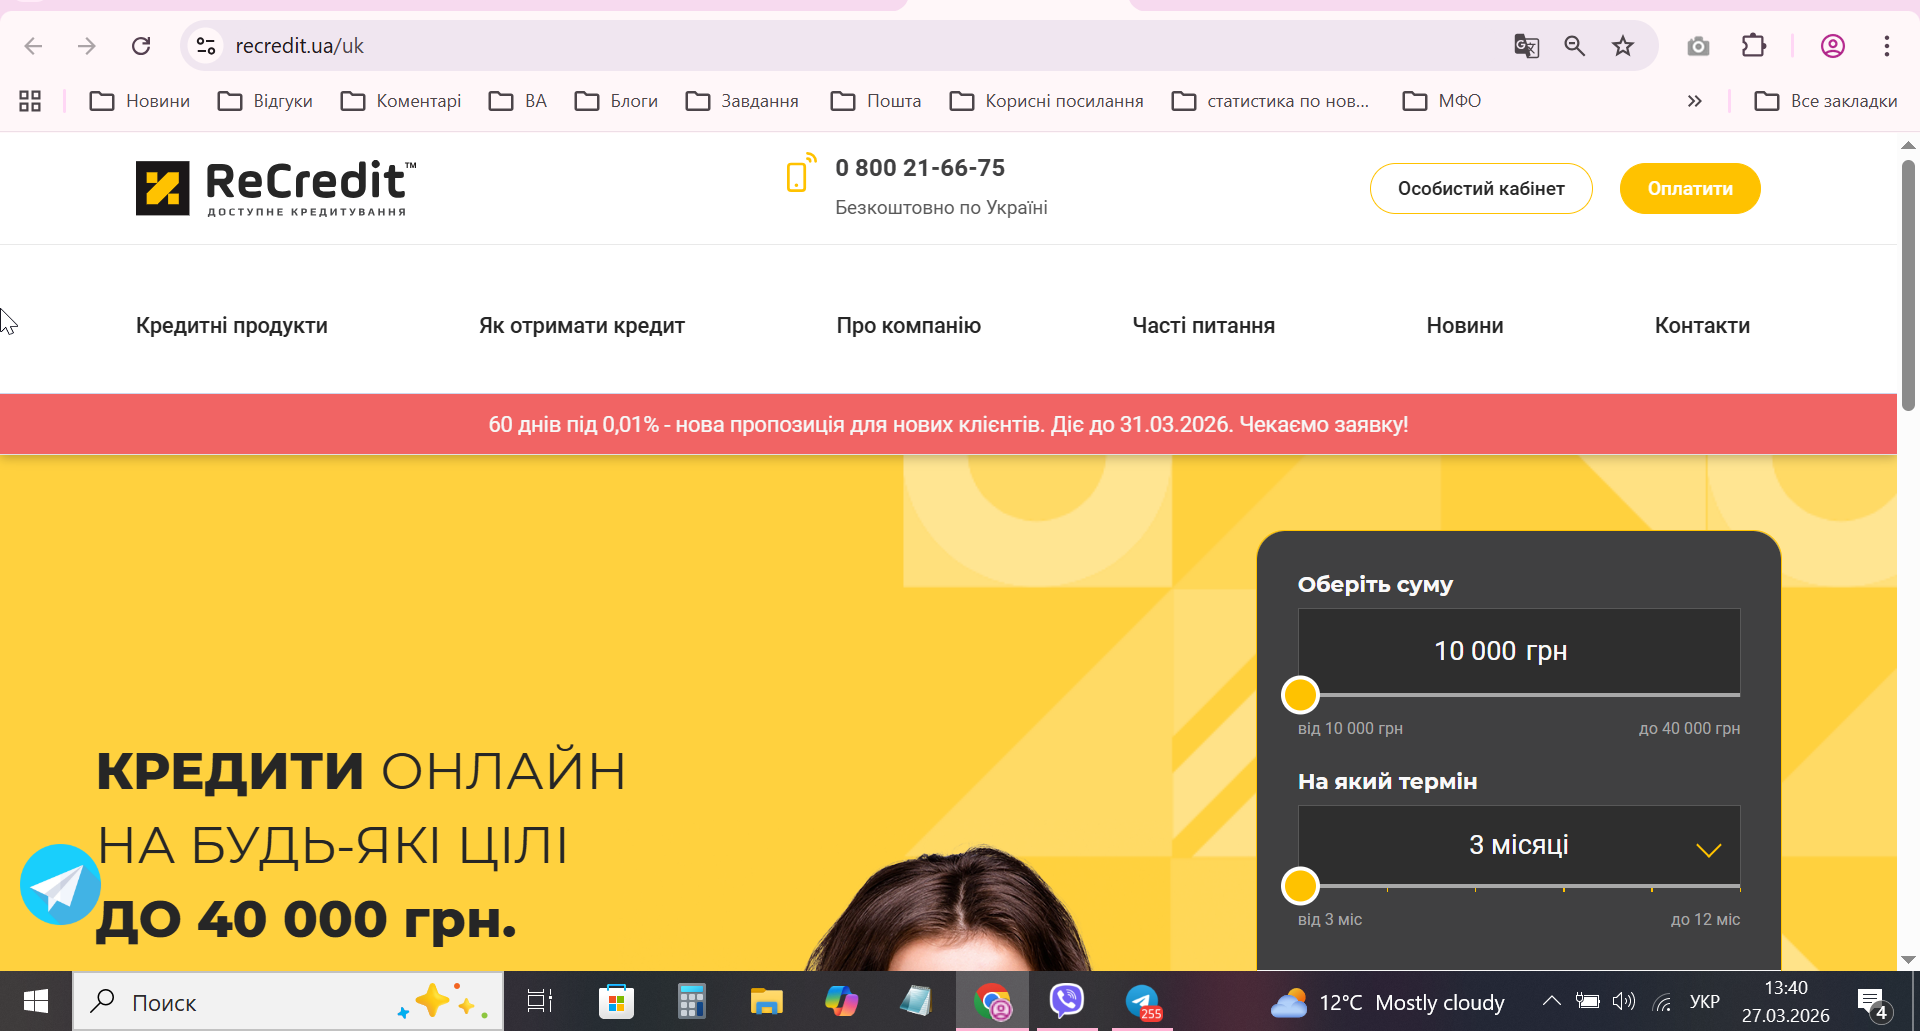This screenshot has width=1920, height=1031.
Task: Open the статистика по нов... bookmarks folder
Action: coord(1271,101)
